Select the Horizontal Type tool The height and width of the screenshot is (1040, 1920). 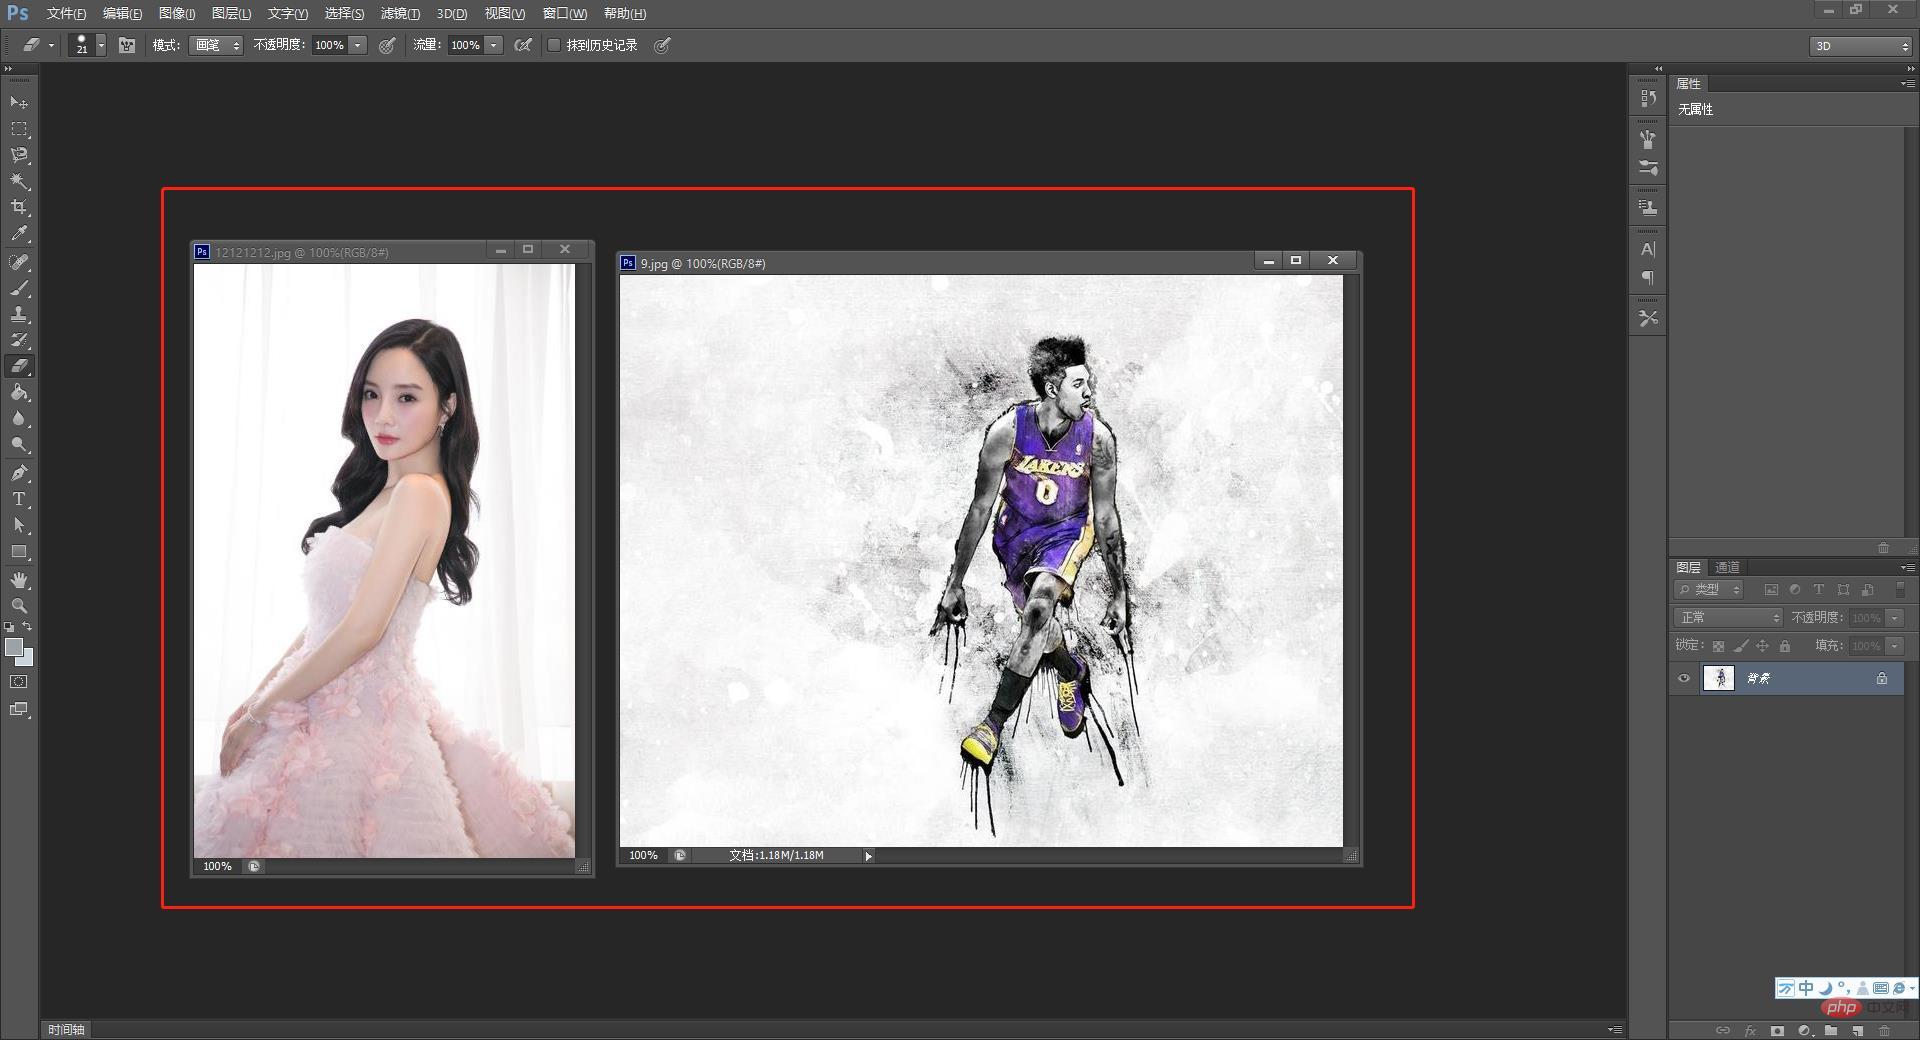pyautogui.click(x=19, y=499)
